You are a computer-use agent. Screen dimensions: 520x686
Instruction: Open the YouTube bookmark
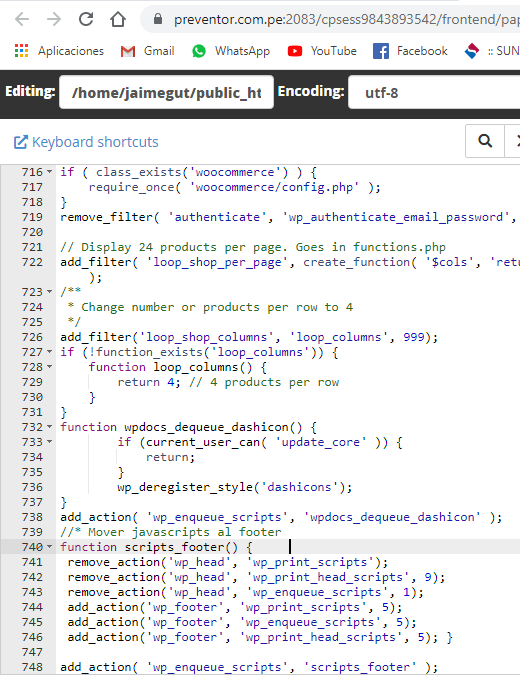pyautogui.click(x=322, y=51)
